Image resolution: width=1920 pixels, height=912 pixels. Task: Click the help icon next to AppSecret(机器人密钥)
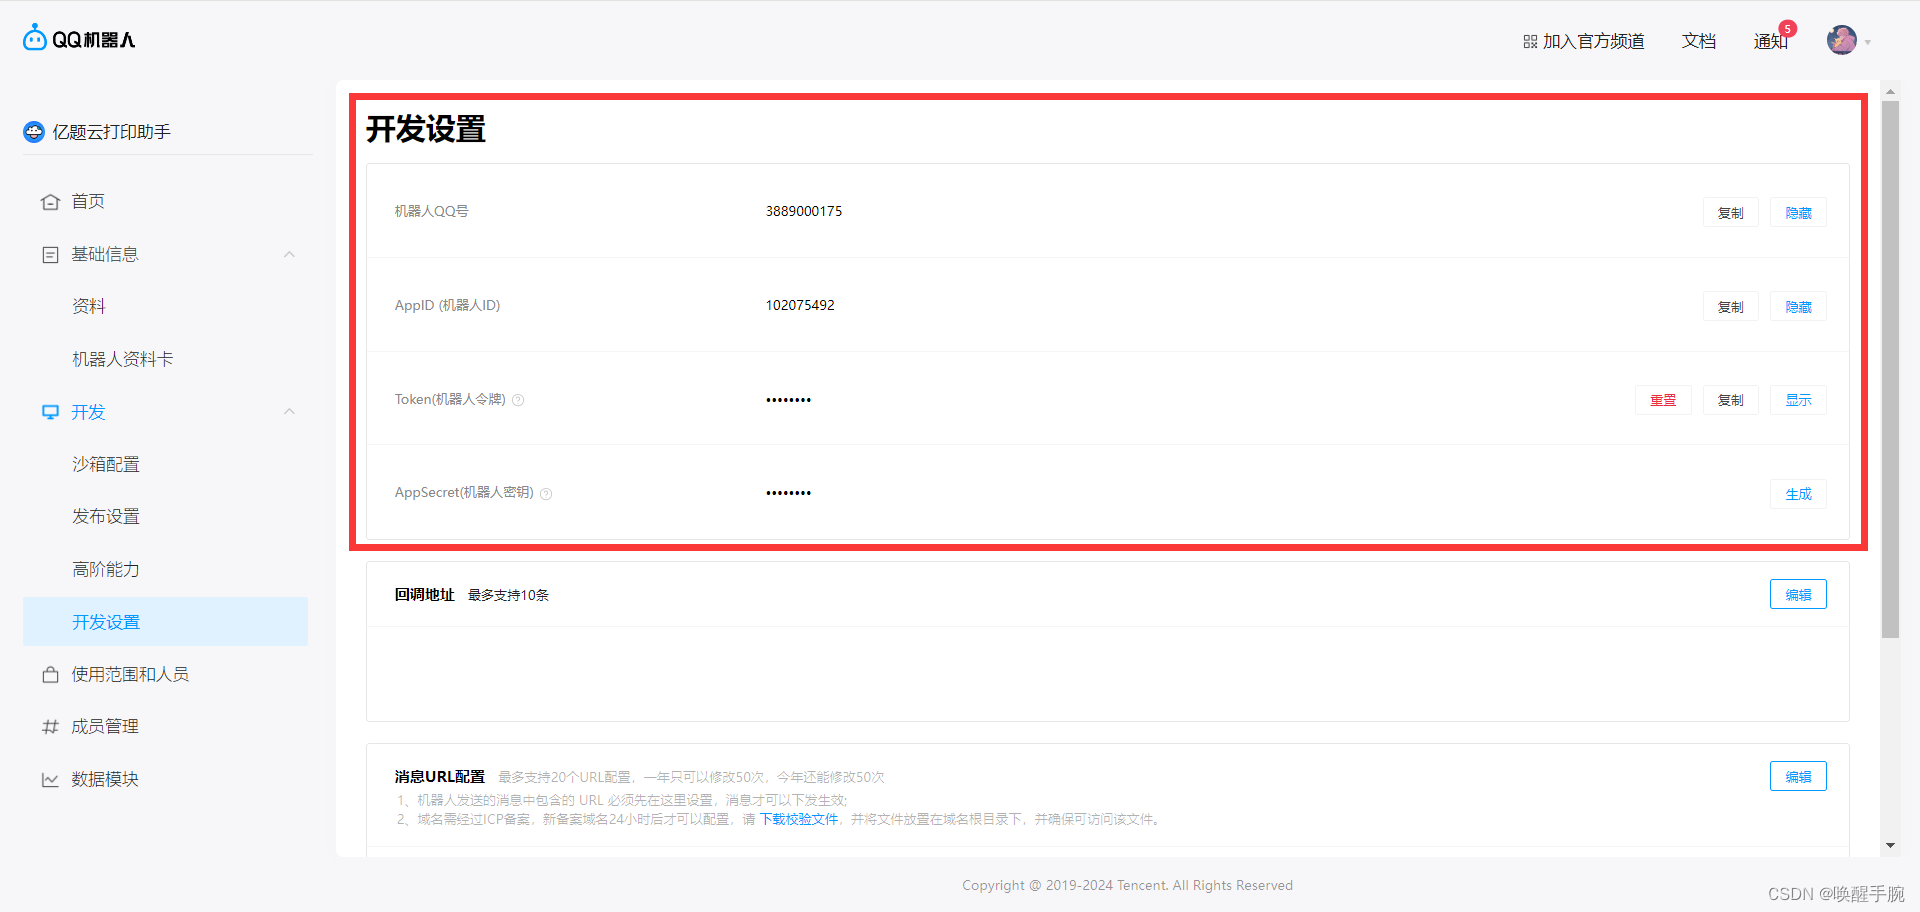546,493
